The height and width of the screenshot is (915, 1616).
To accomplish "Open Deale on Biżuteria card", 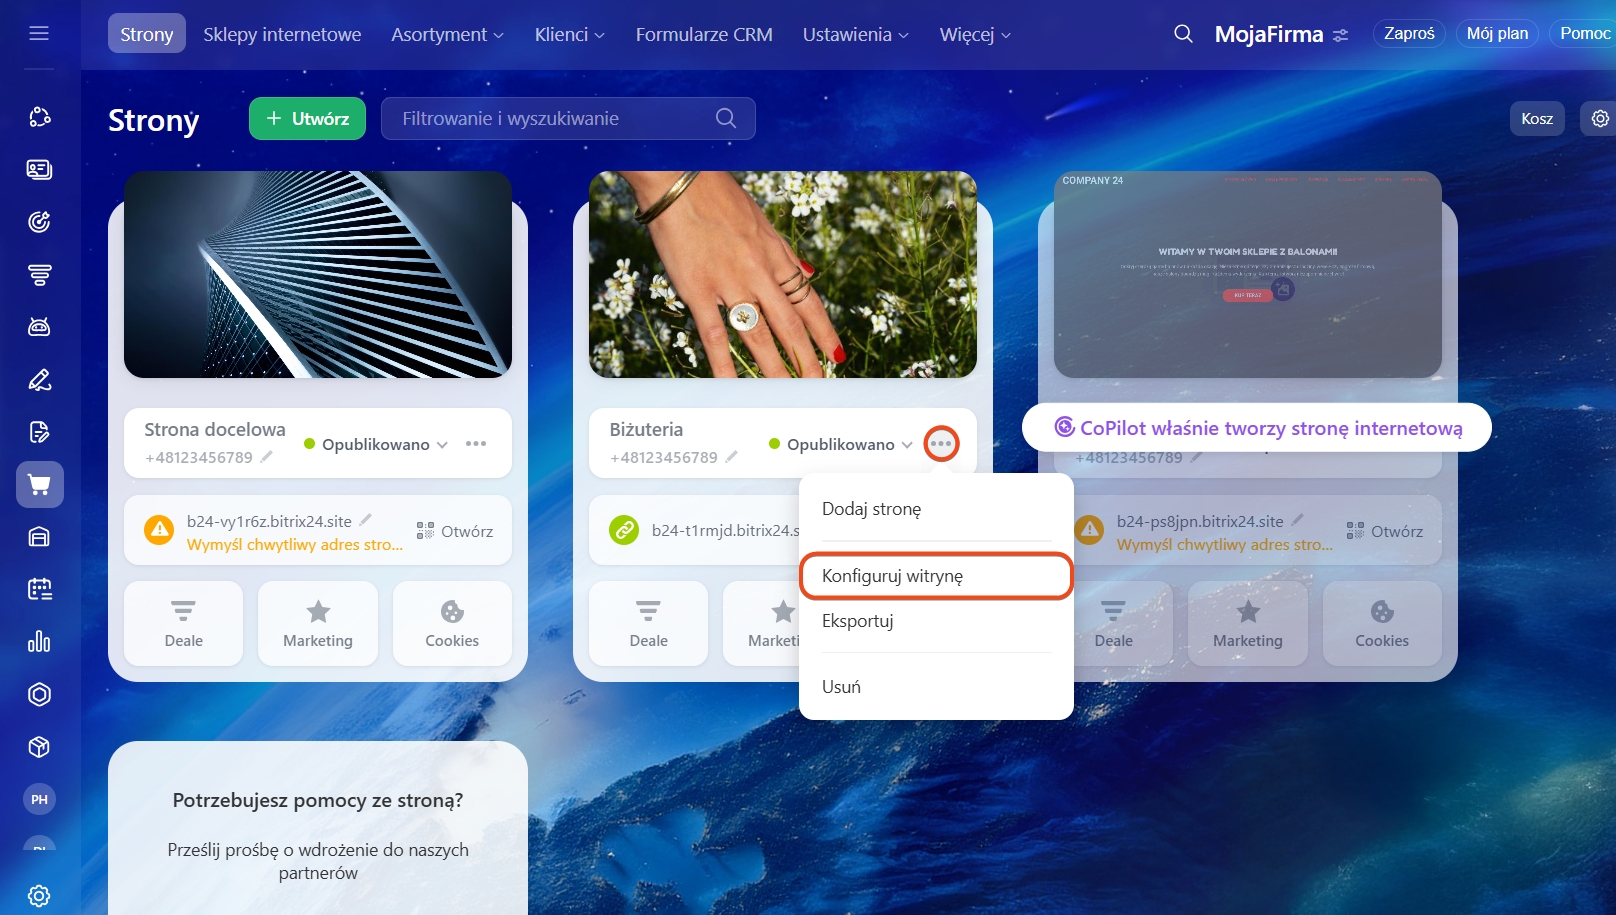I will pos(649,624).
